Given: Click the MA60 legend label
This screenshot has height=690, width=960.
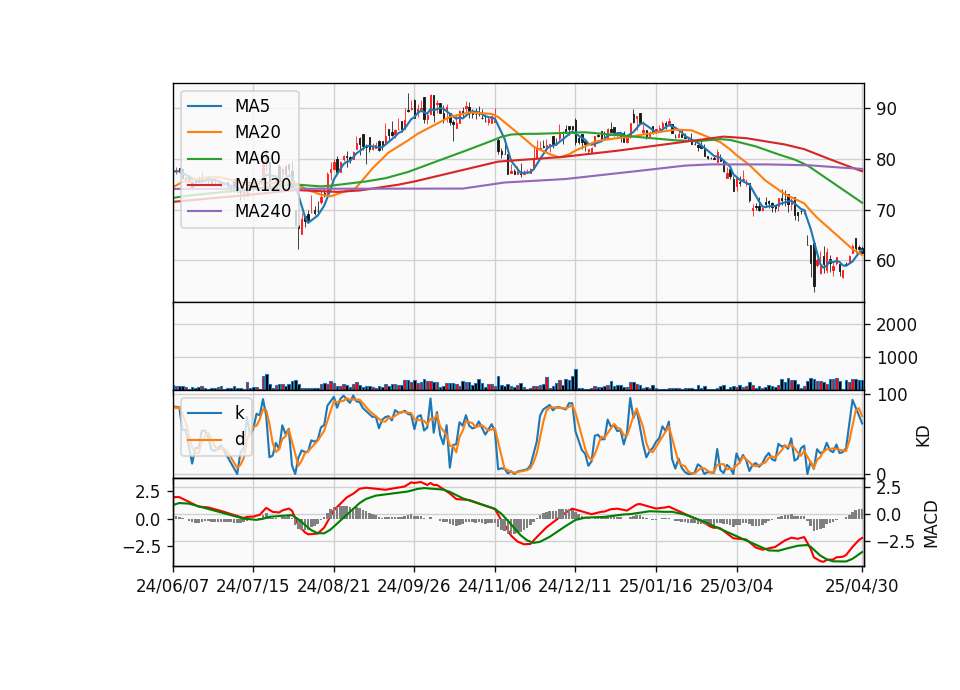Looking at the screenshot, I should [257, 158].
